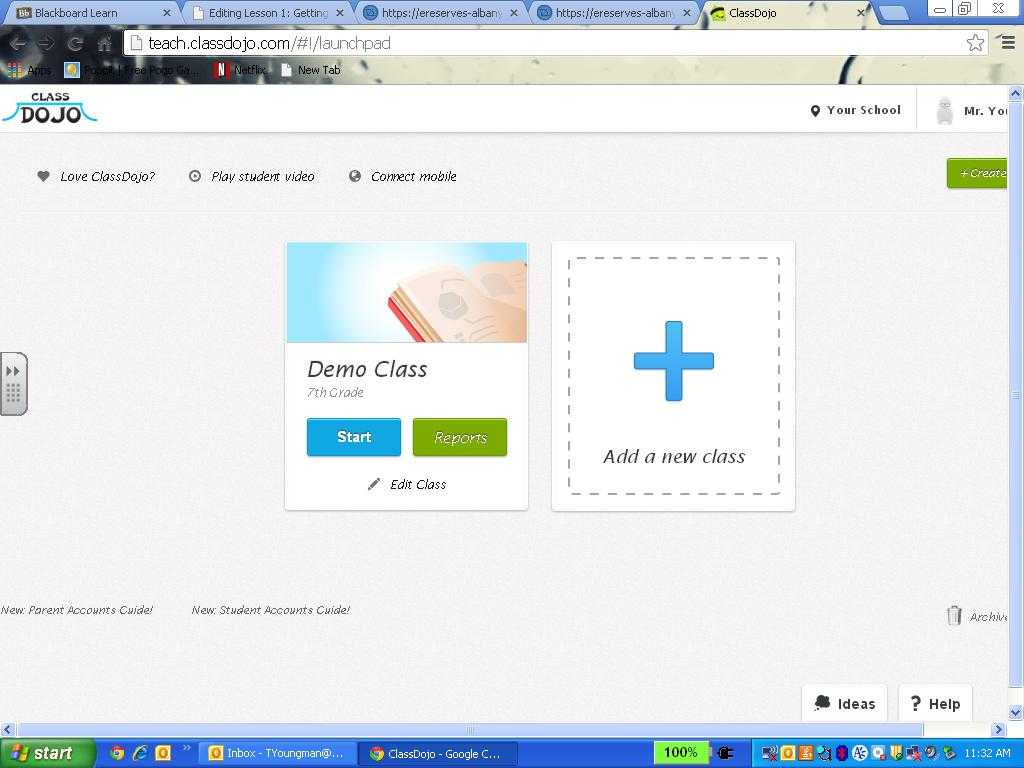Open the Love ClassDojo? link
Screen dimensions: 1024x768
pos(108,176)
